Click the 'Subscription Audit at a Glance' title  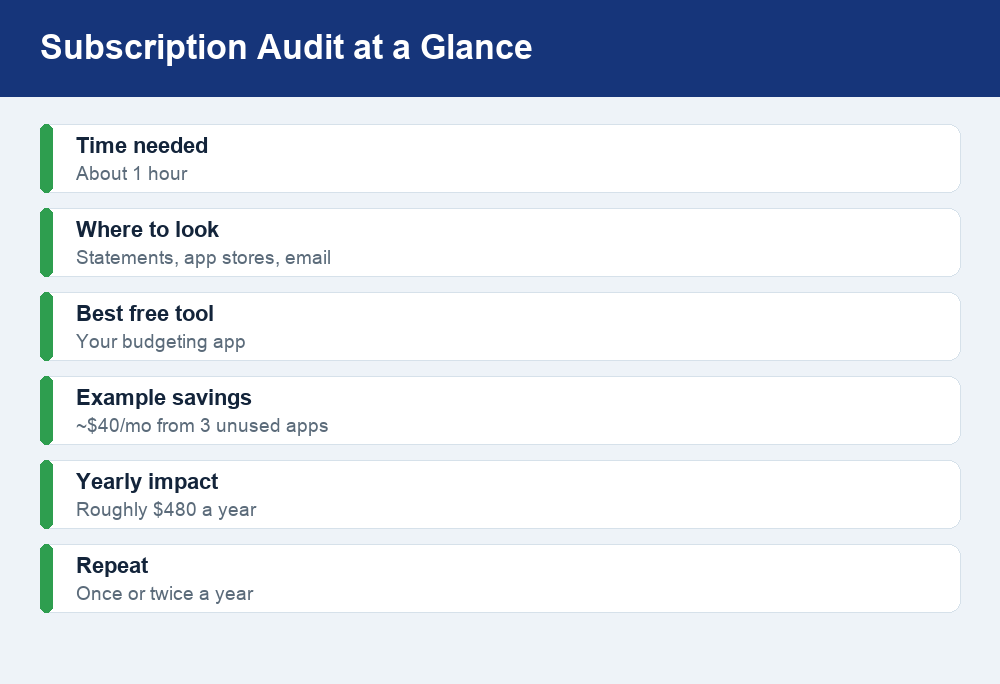[x=286, y=48]
